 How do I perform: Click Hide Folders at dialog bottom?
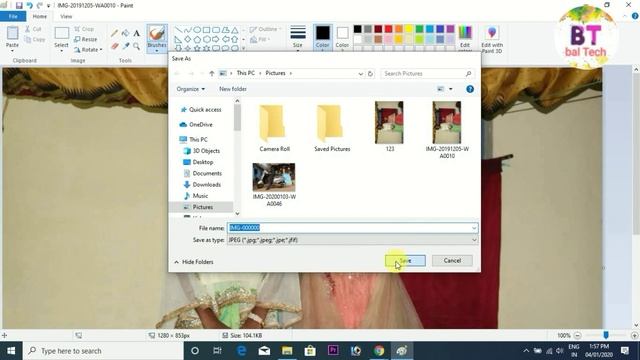[x=194, y=262]
